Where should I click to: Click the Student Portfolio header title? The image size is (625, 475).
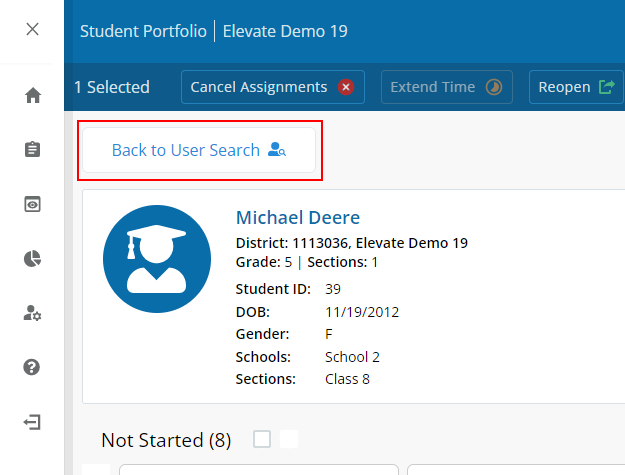click(143, 31)
